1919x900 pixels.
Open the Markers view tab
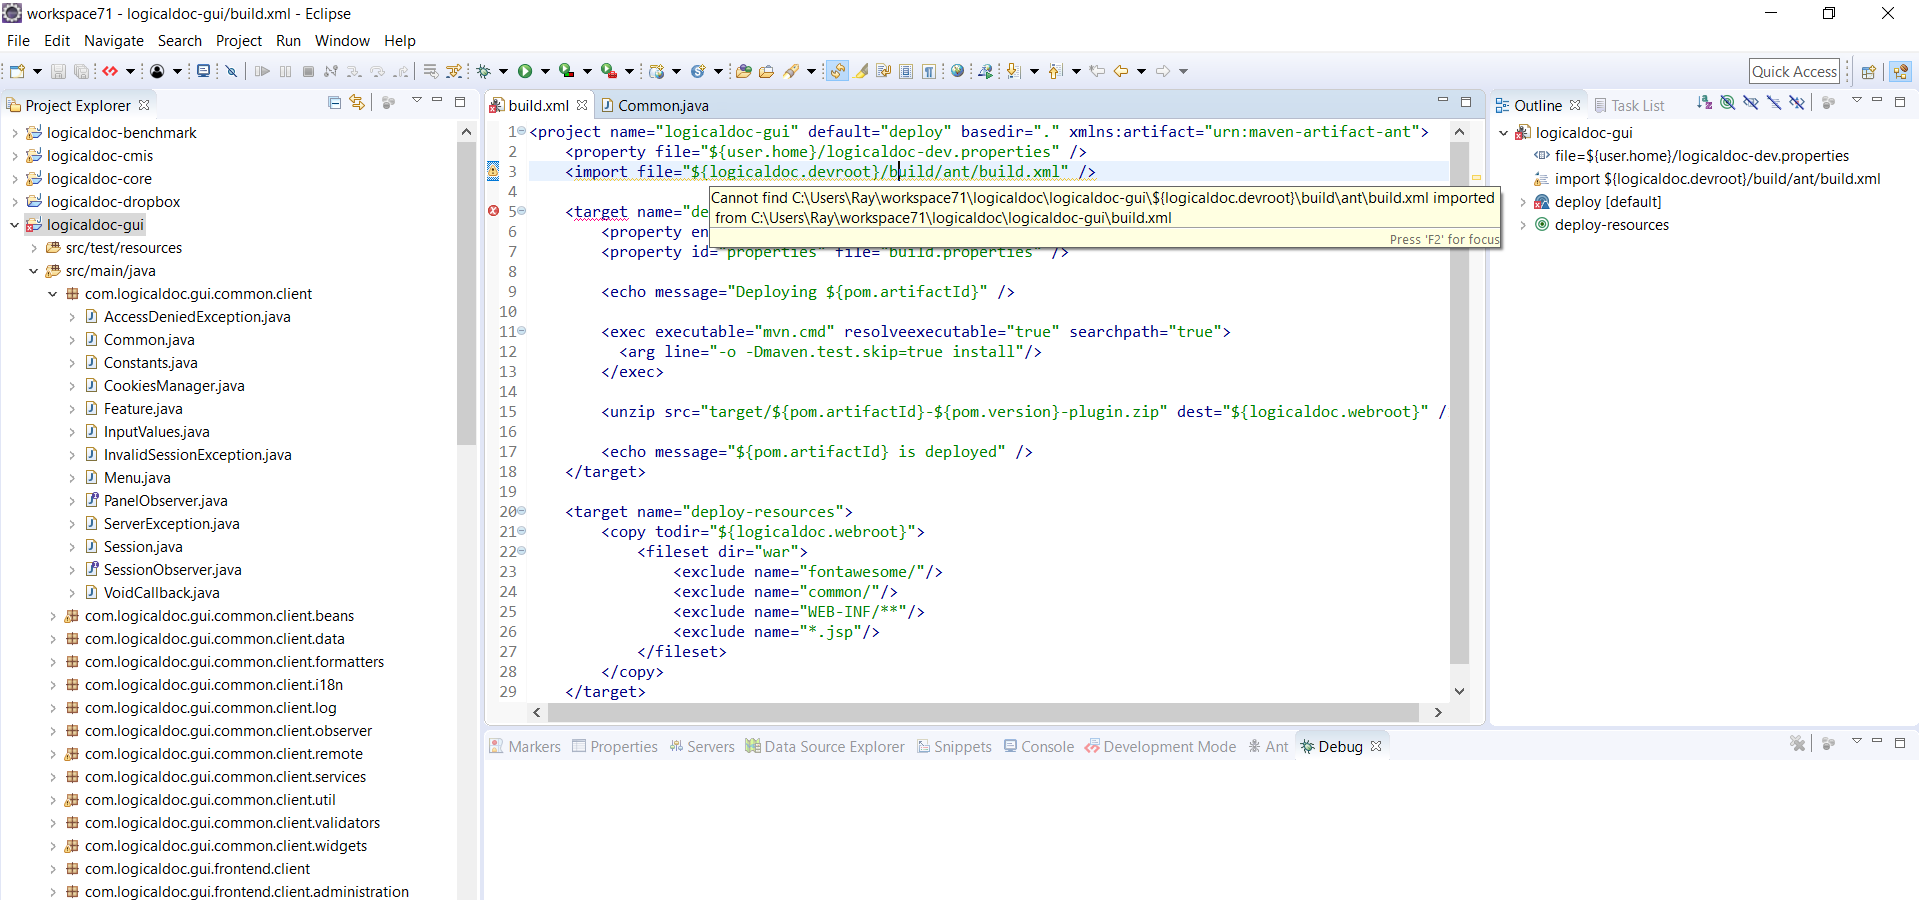point(525,746)
